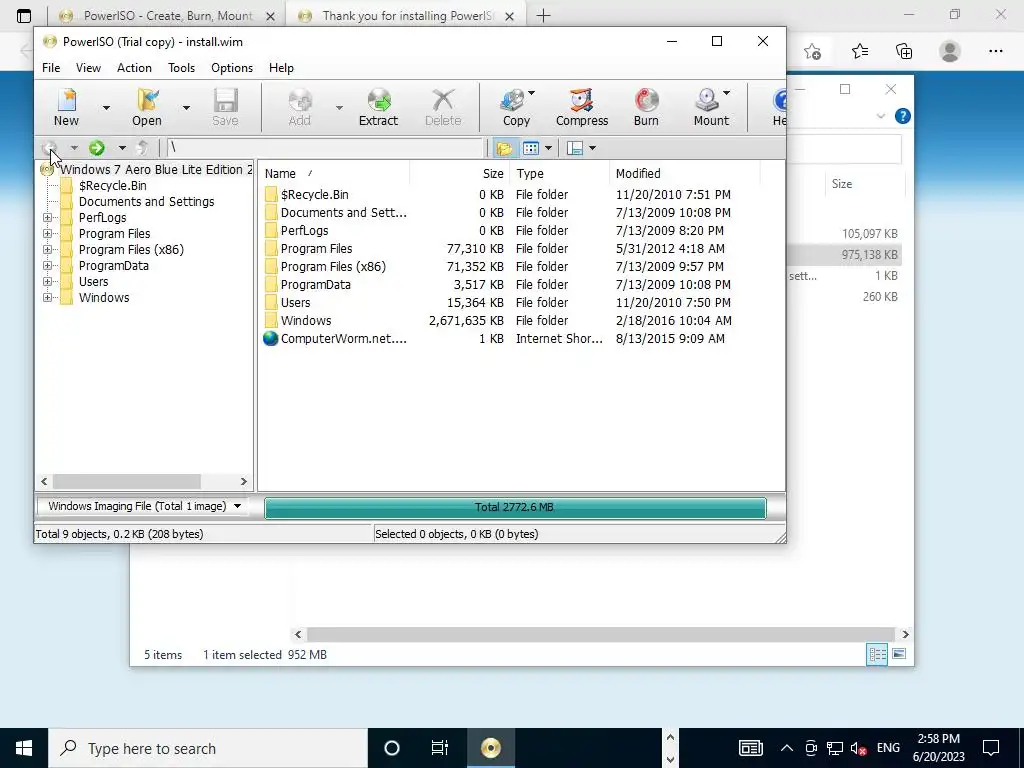Open the Options menu

[232, 68]
